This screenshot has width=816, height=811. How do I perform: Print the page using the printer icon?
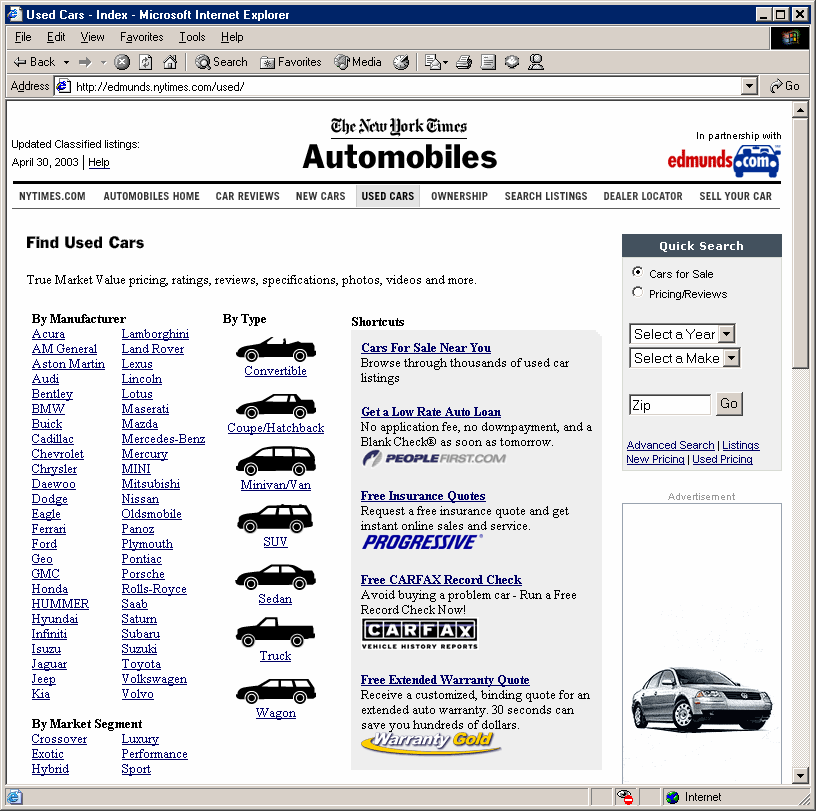click(x=464, y=62)
